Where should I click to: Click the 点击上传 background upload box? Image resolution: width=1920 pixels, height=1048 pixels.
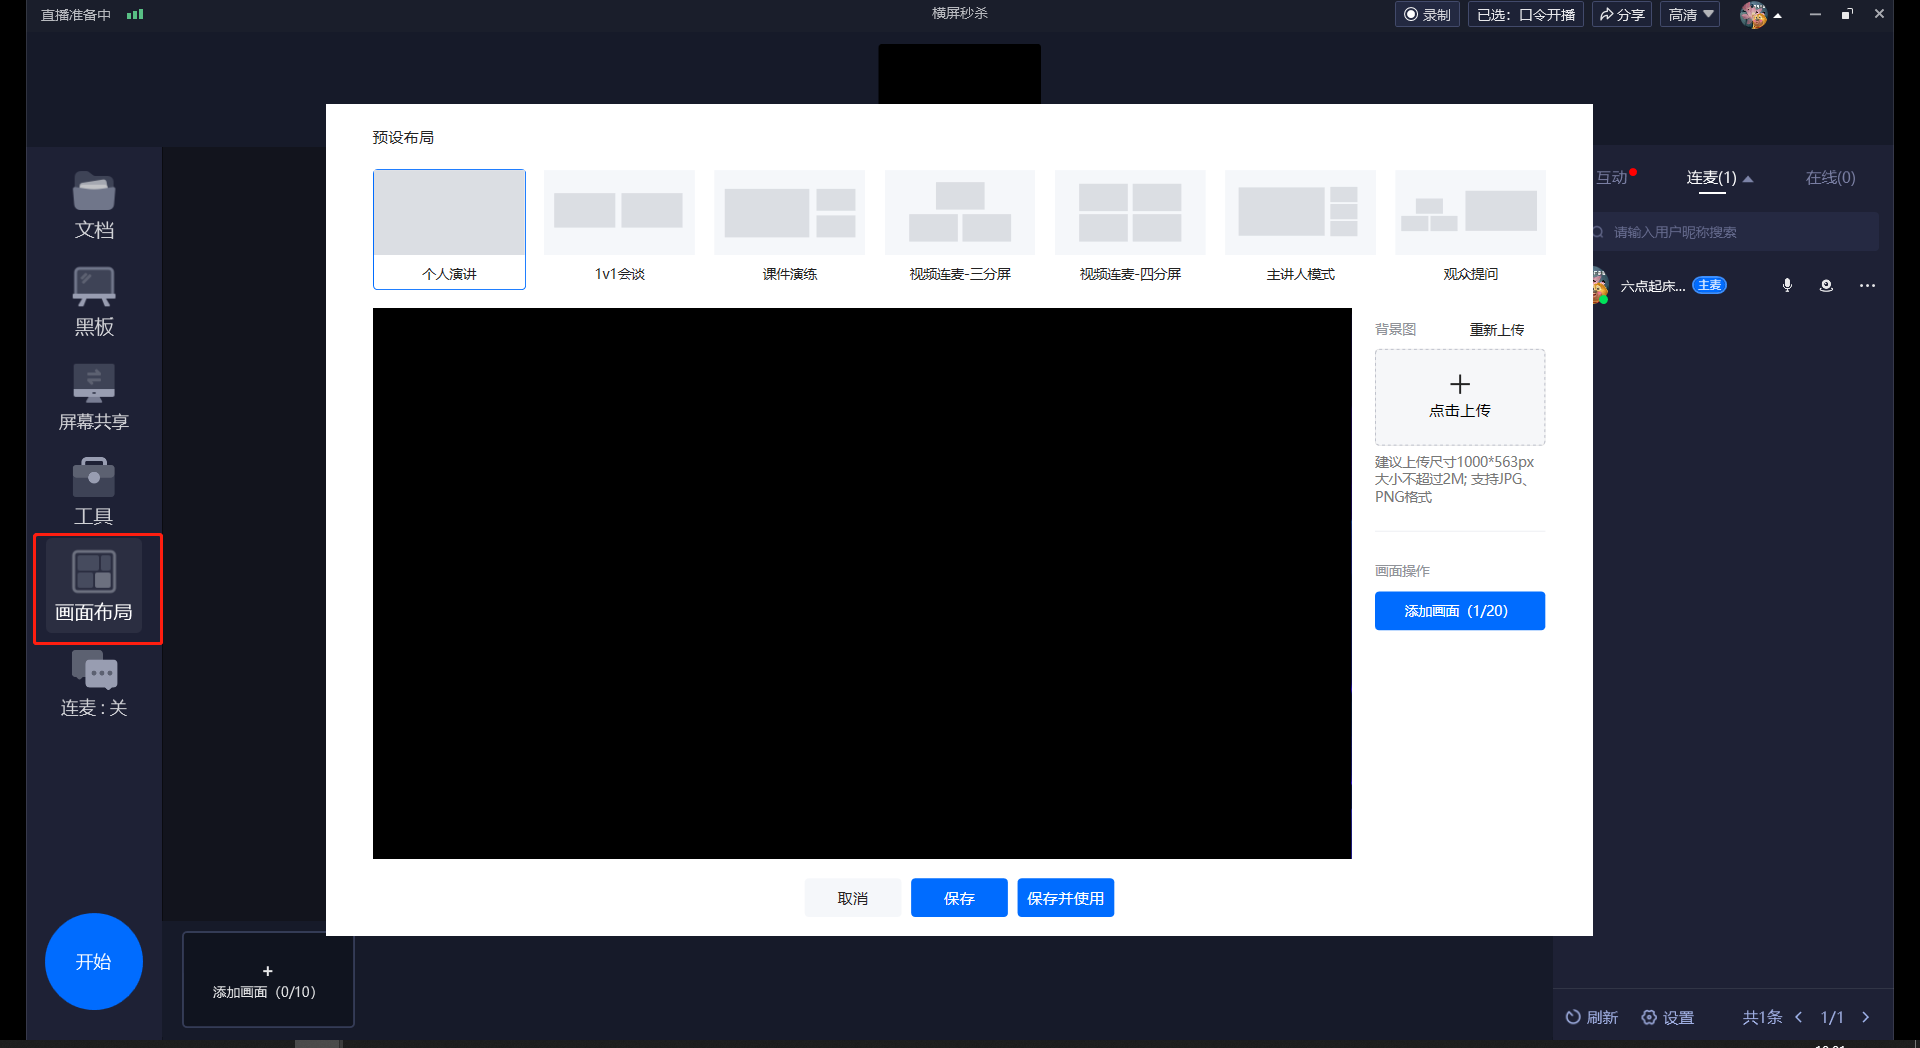(x=1460, y=397)
